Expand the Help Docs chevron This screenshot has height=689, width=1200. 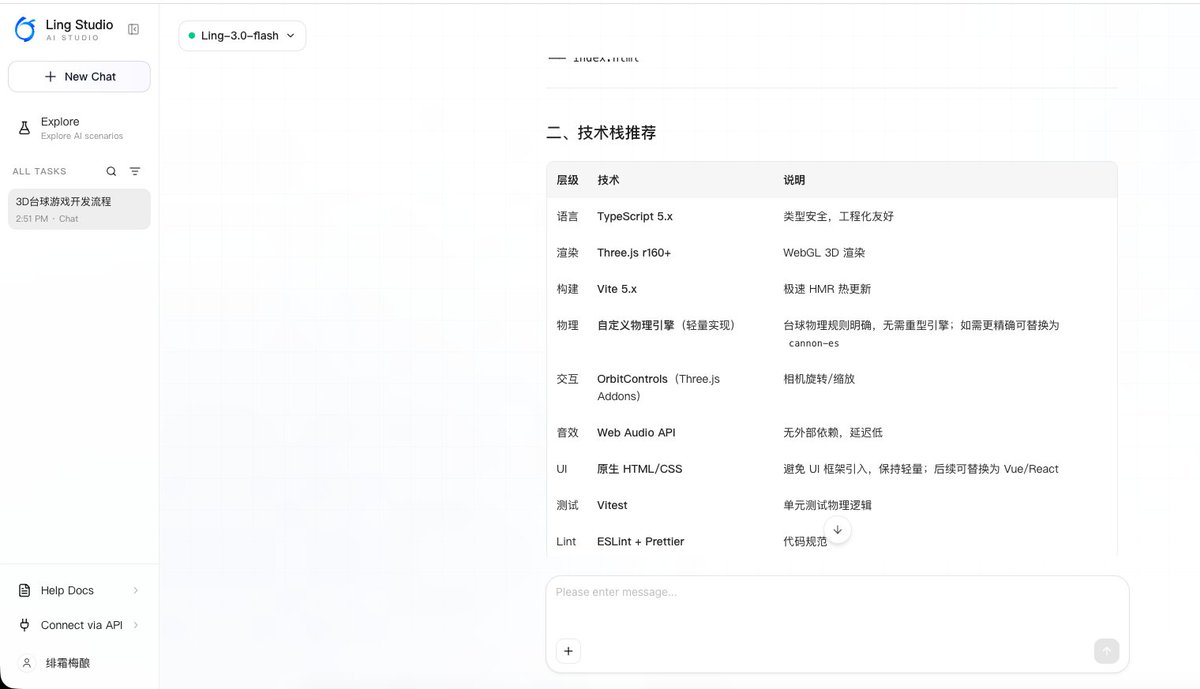click(136, 591)
